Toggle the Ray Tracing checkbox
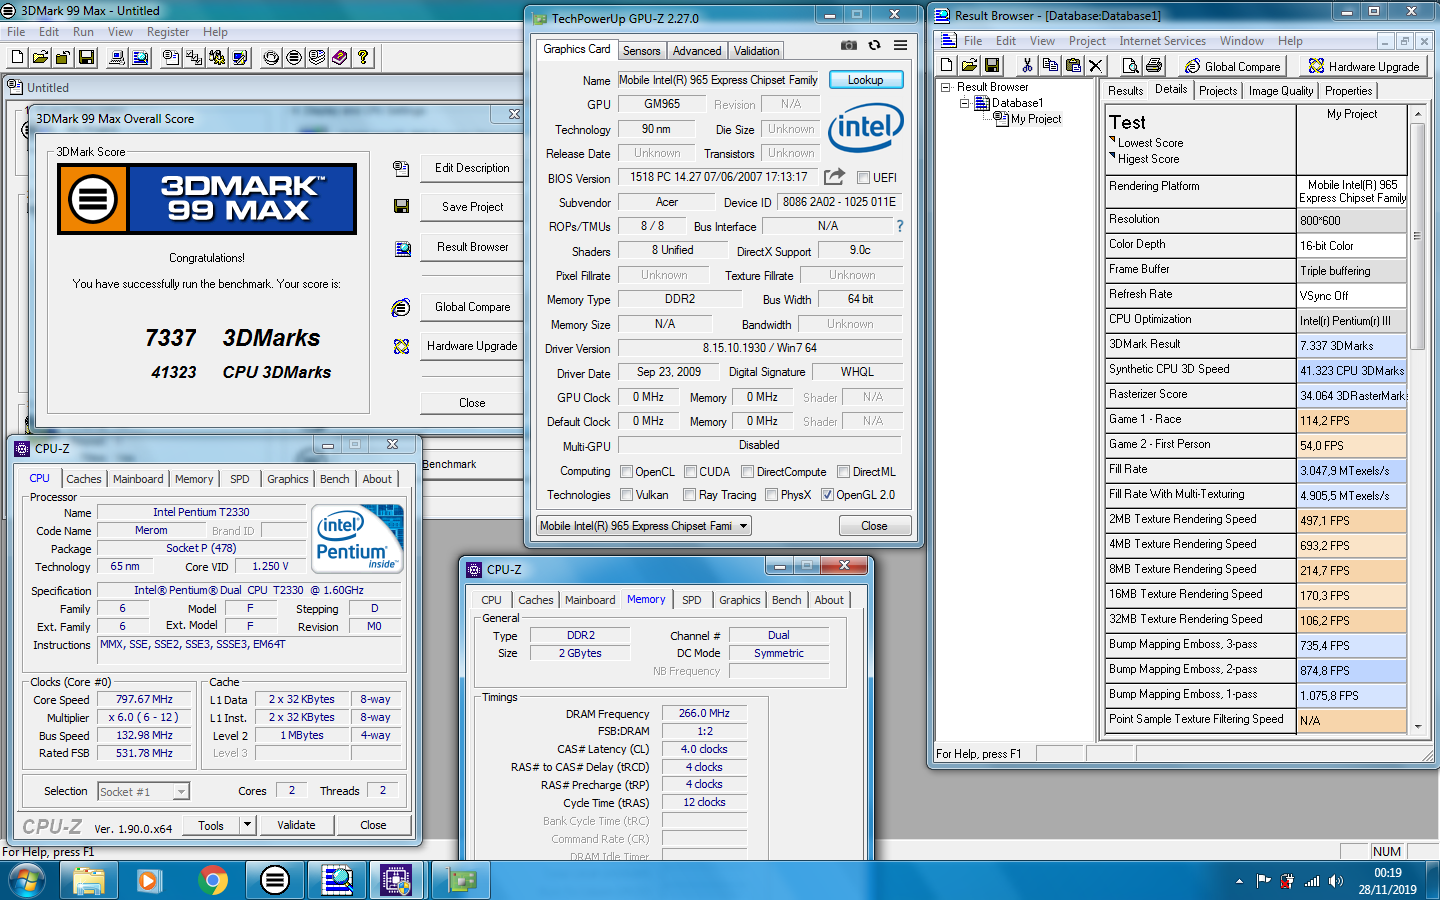1440x900 pixels. (x=689, y=495)
